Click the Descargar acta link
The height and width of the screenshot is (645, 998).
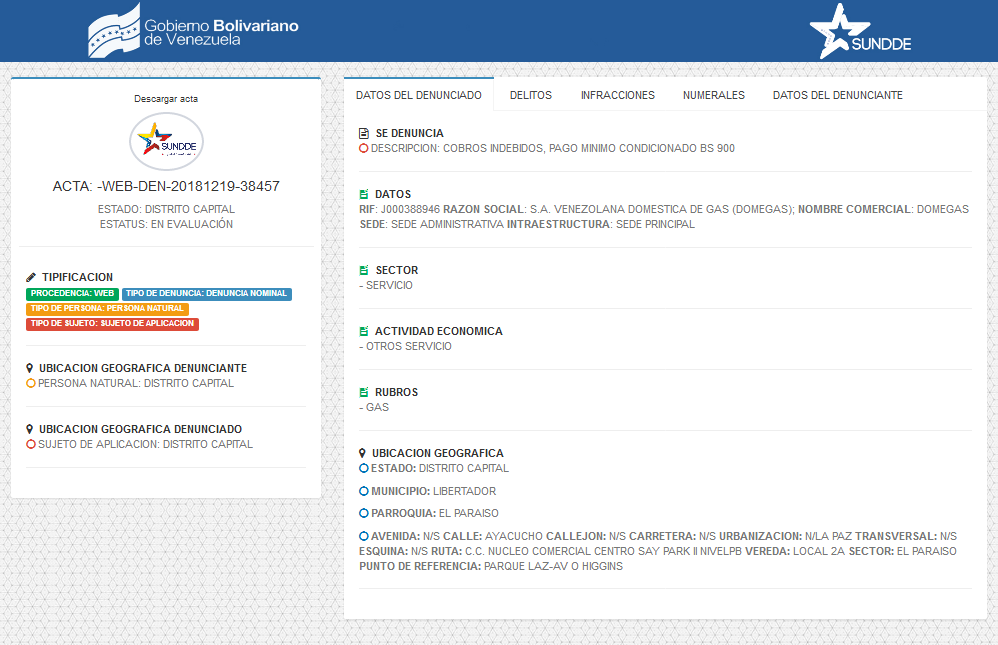click(x=166, y=99)
